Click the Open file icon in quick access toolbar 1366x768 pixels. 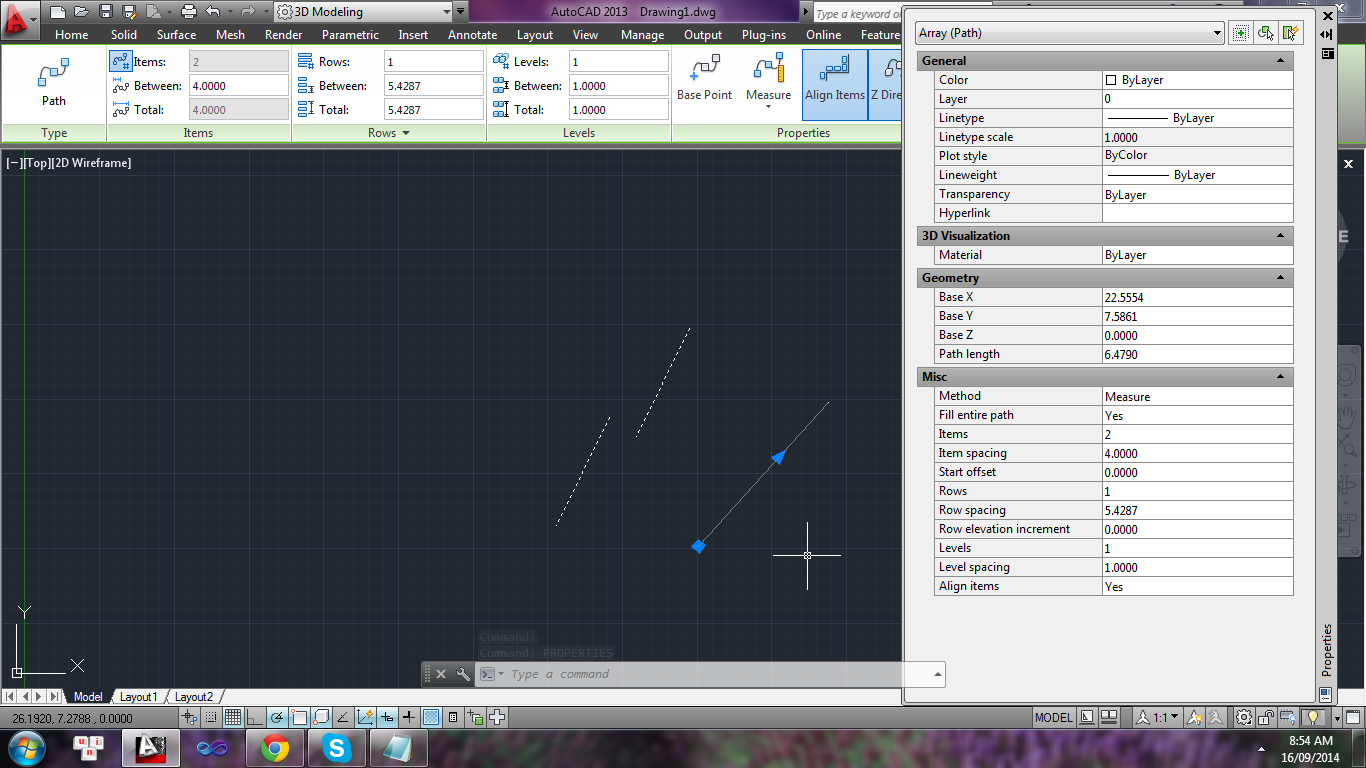(x=81, y=12)
